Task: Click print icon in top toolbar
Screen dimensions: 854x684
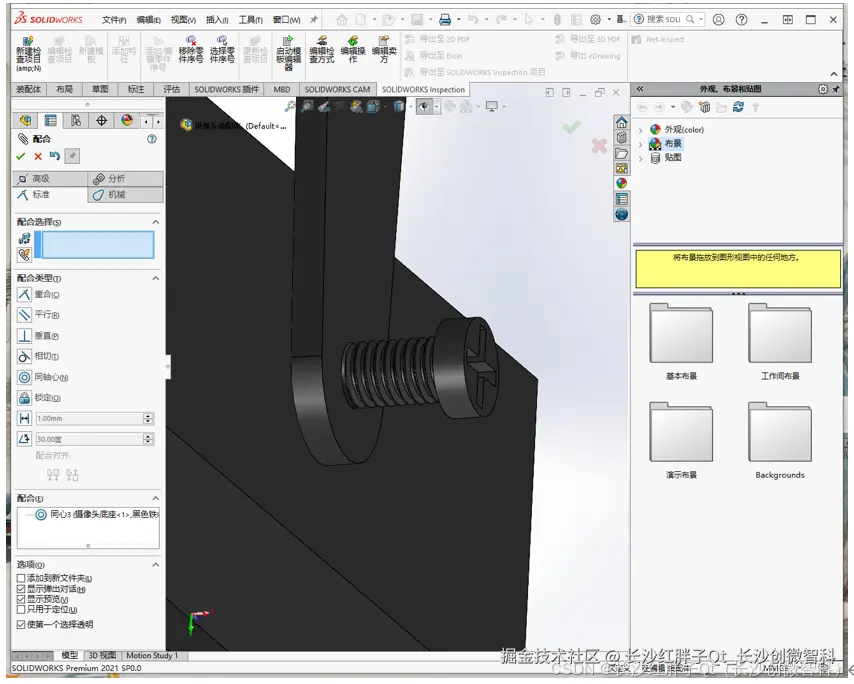Action: 445,20
